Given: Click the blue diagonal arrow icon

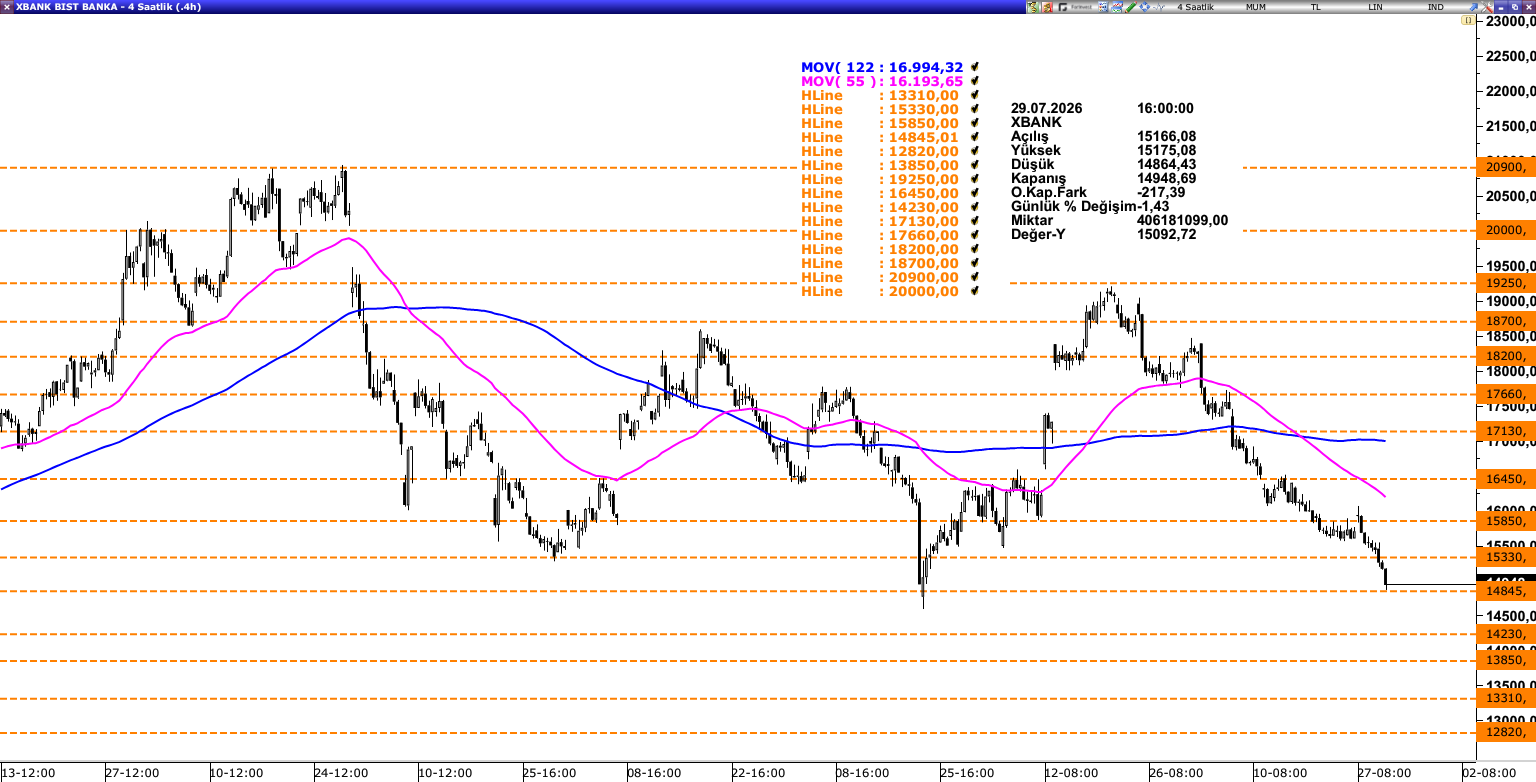Looking at the screenshot, I should pyautogui.click(x=1473, y=7).
